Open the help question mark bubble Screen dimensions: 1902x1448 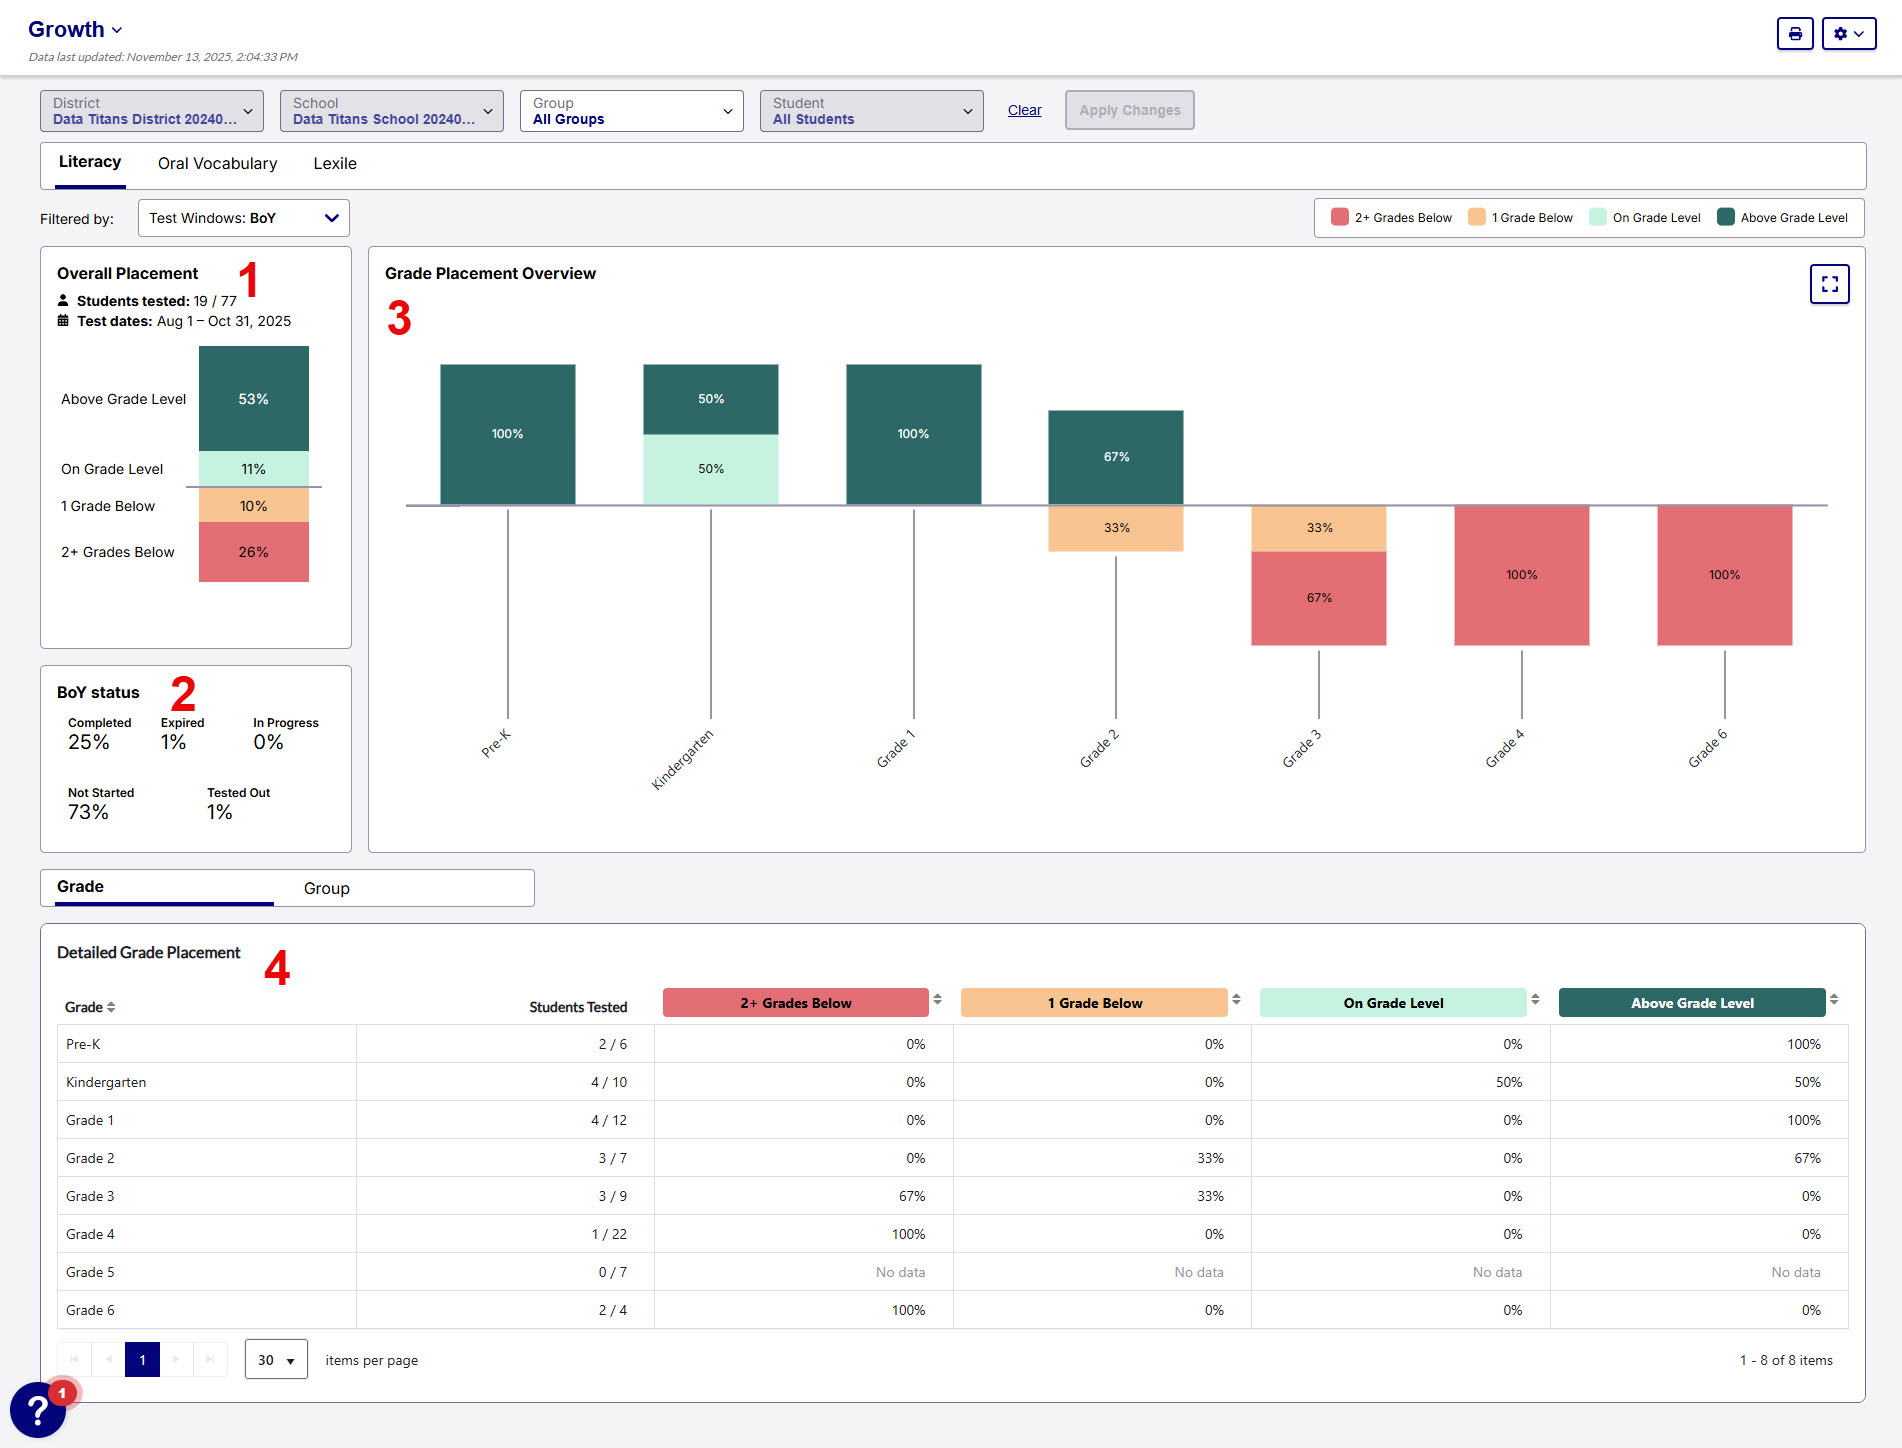(38, 1410)
